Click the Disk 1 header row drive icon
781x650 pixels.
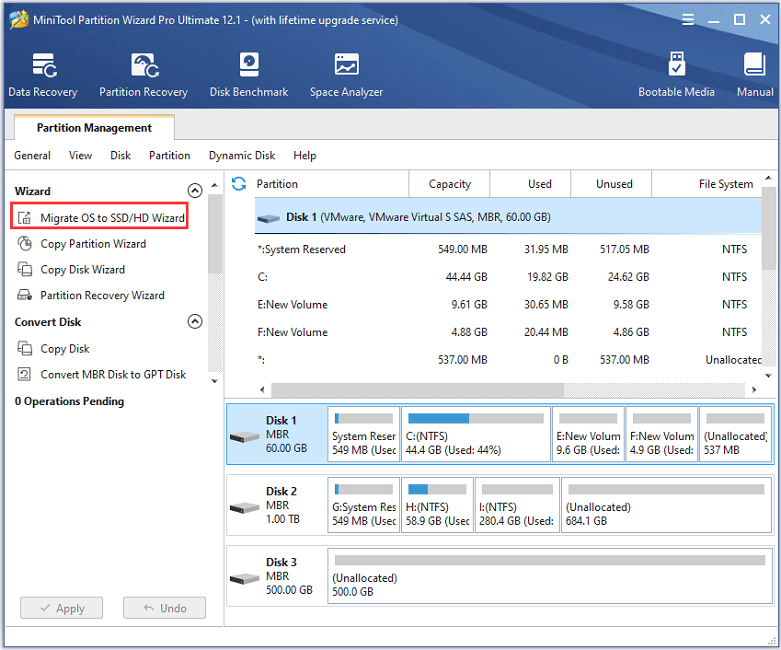[268, 218]
